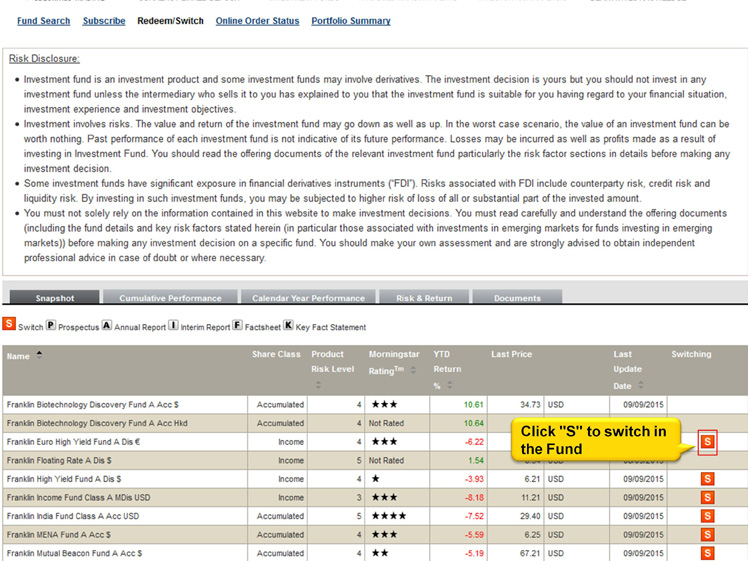Select Redeem/Switch in the top navigation
This screenshot has height=561, width=748.
pos(170,21)
